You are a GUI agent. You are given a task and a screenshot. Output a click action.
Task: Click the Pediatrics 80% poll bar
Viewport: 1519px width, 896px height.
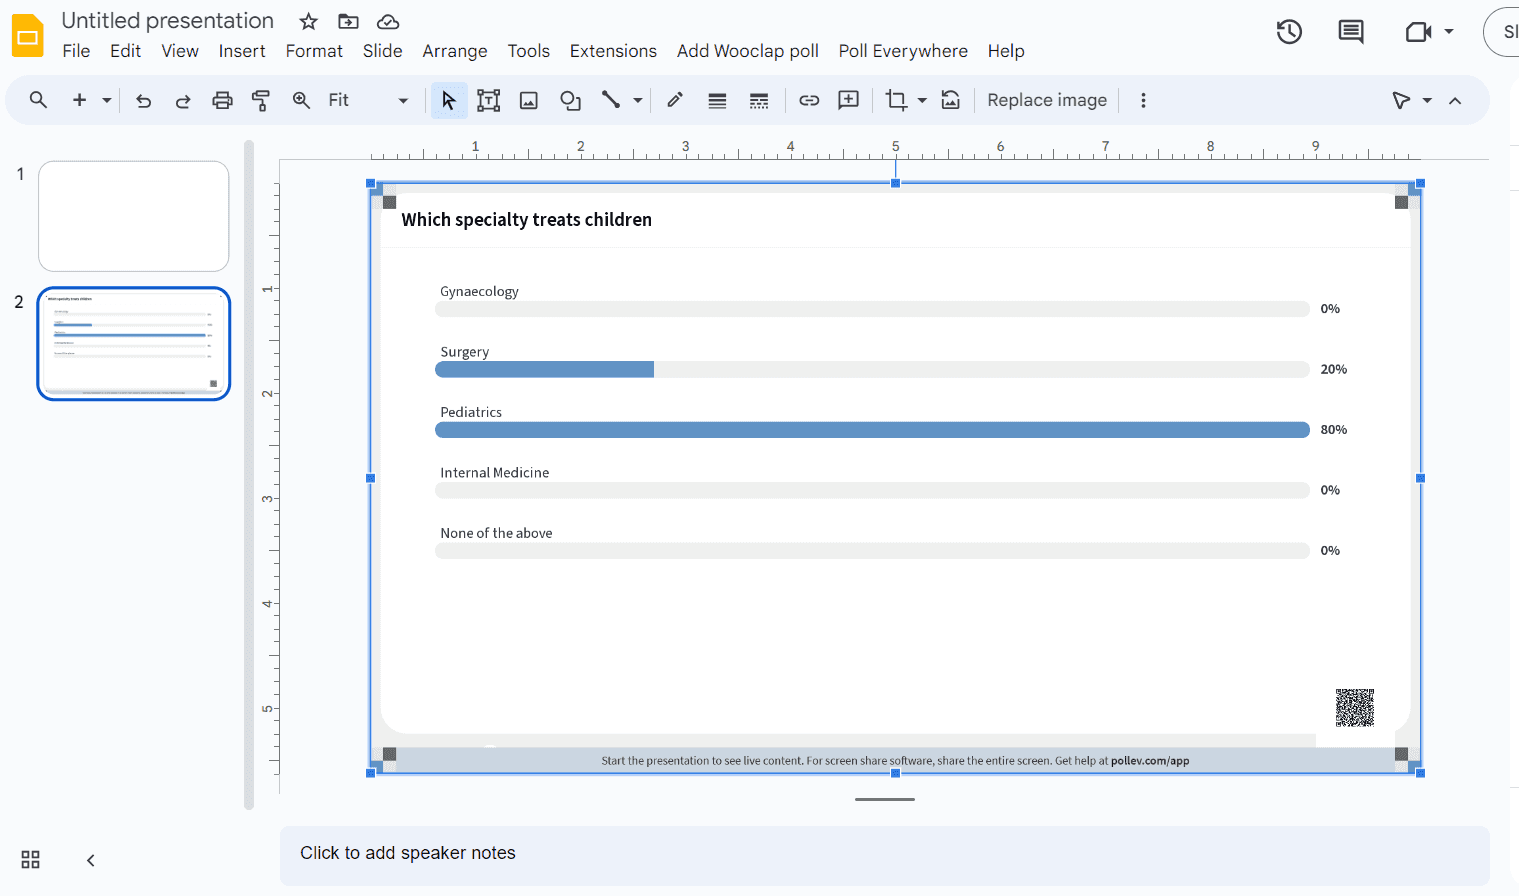872,430
